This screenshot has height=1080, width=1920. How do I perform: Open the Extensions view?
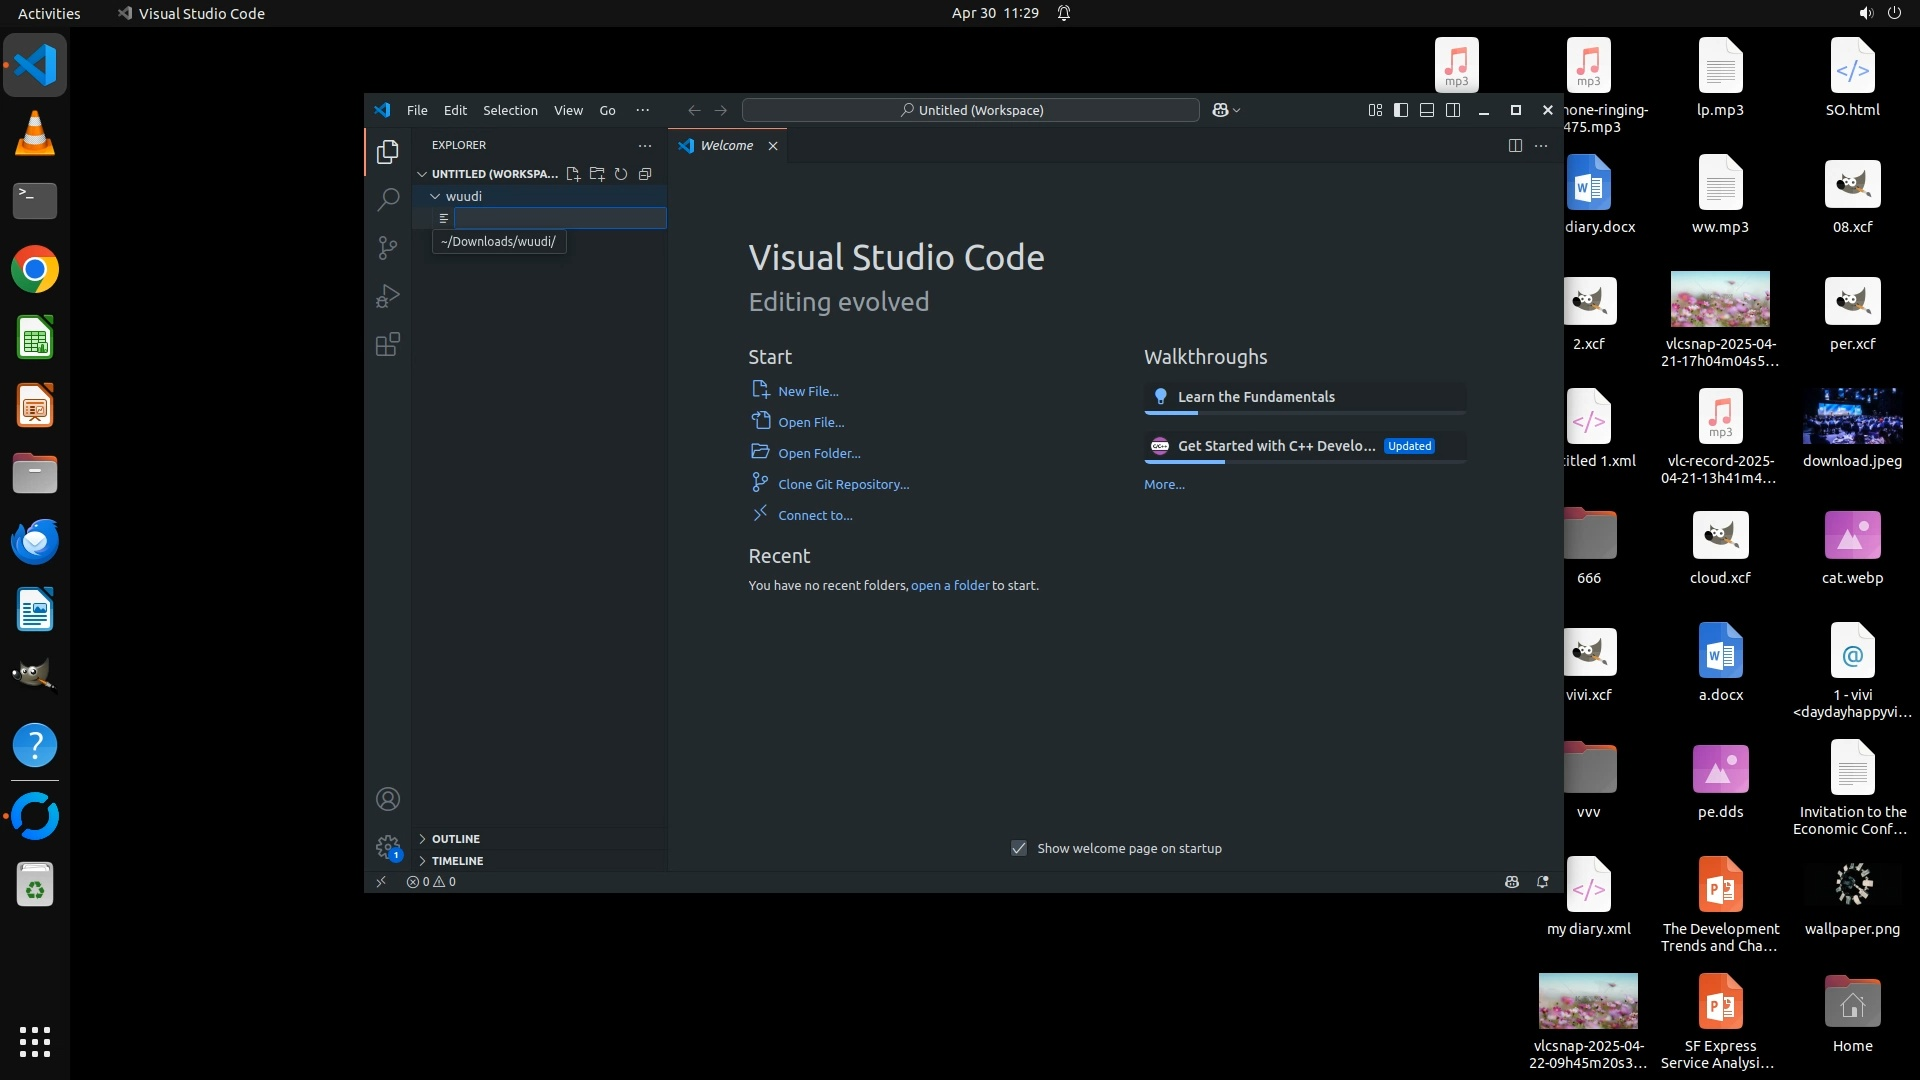388,345
